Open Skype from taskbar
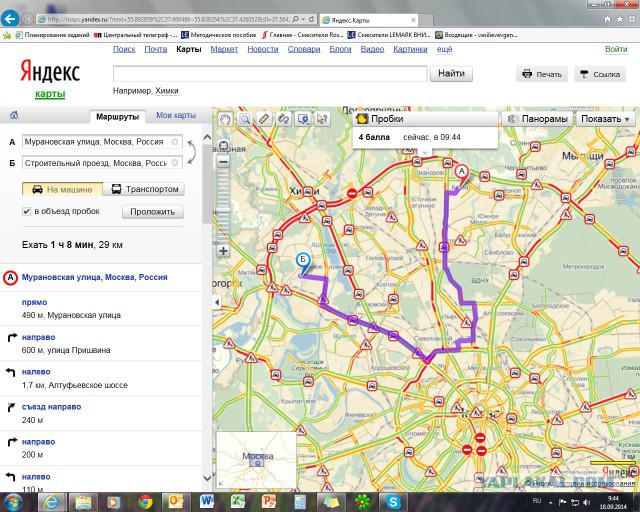The image size is (640, 512). (x=393, y=501)
